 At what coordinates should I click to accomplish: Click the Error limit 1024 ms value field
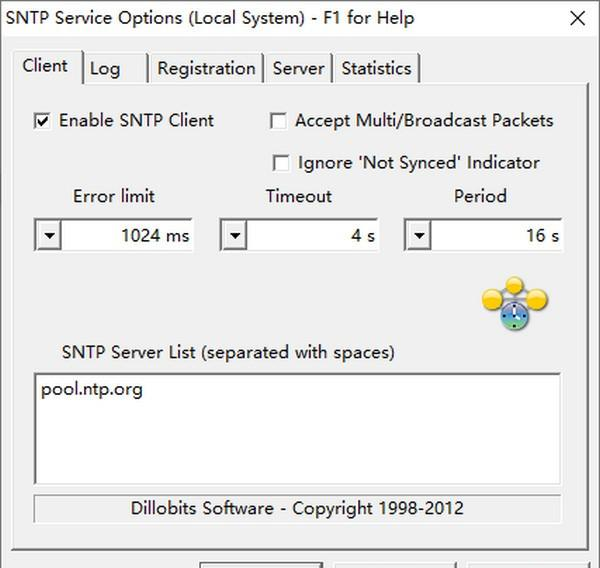pyautogui.click(x=127, y=236)
